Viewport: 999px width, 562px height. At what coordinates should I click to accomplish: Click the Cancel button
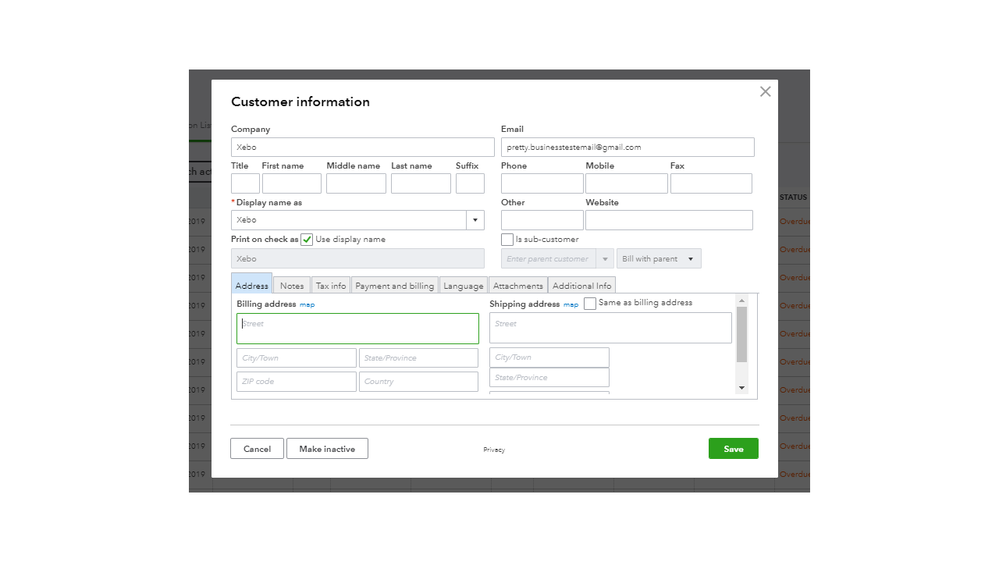[257, 449]
